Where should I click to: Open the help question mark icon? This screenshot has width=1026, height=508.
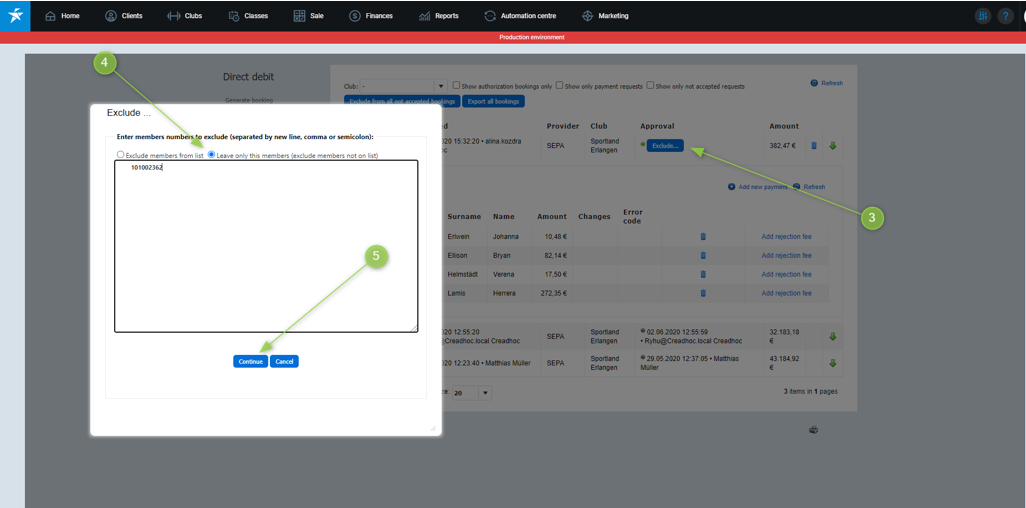(x=1005, y=16)
